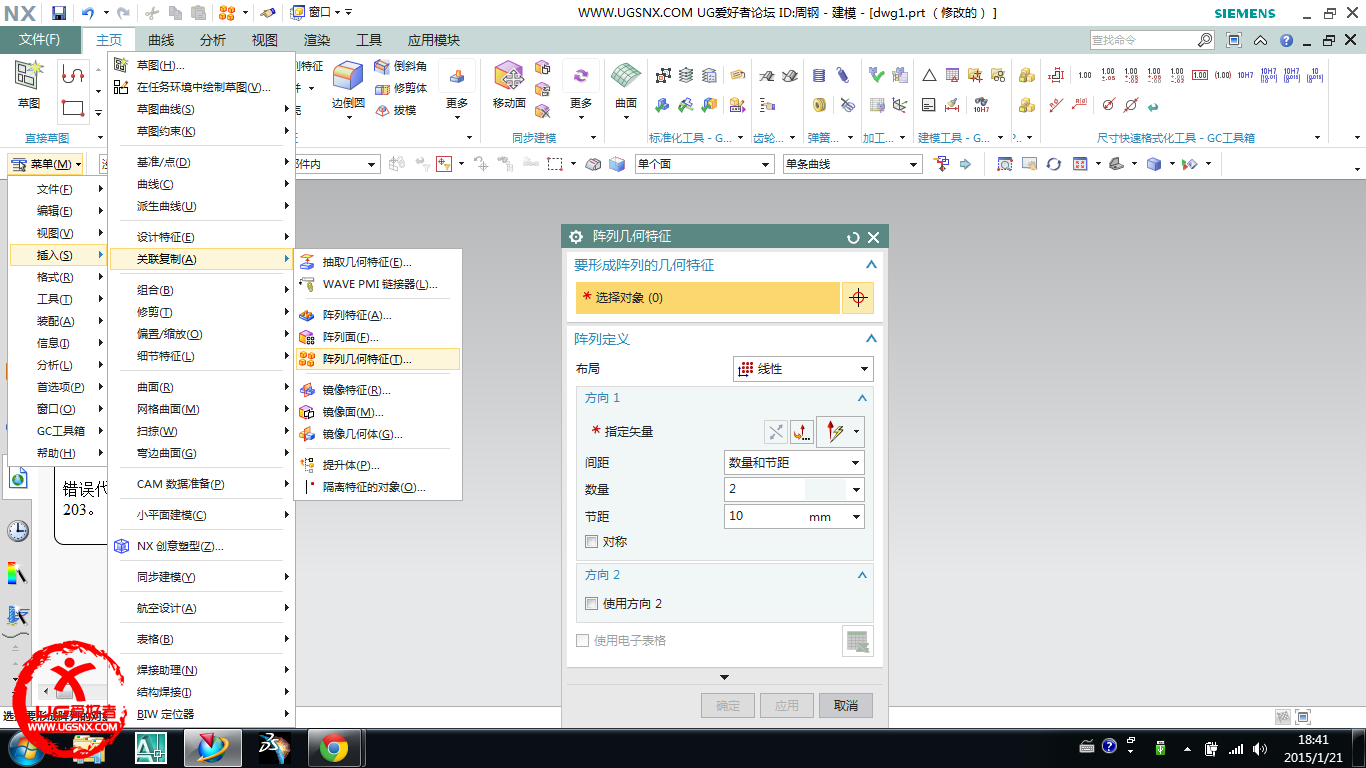Select 提升体(P)... menu item
The image size is (1366, 768).
(x=378, y=465)
